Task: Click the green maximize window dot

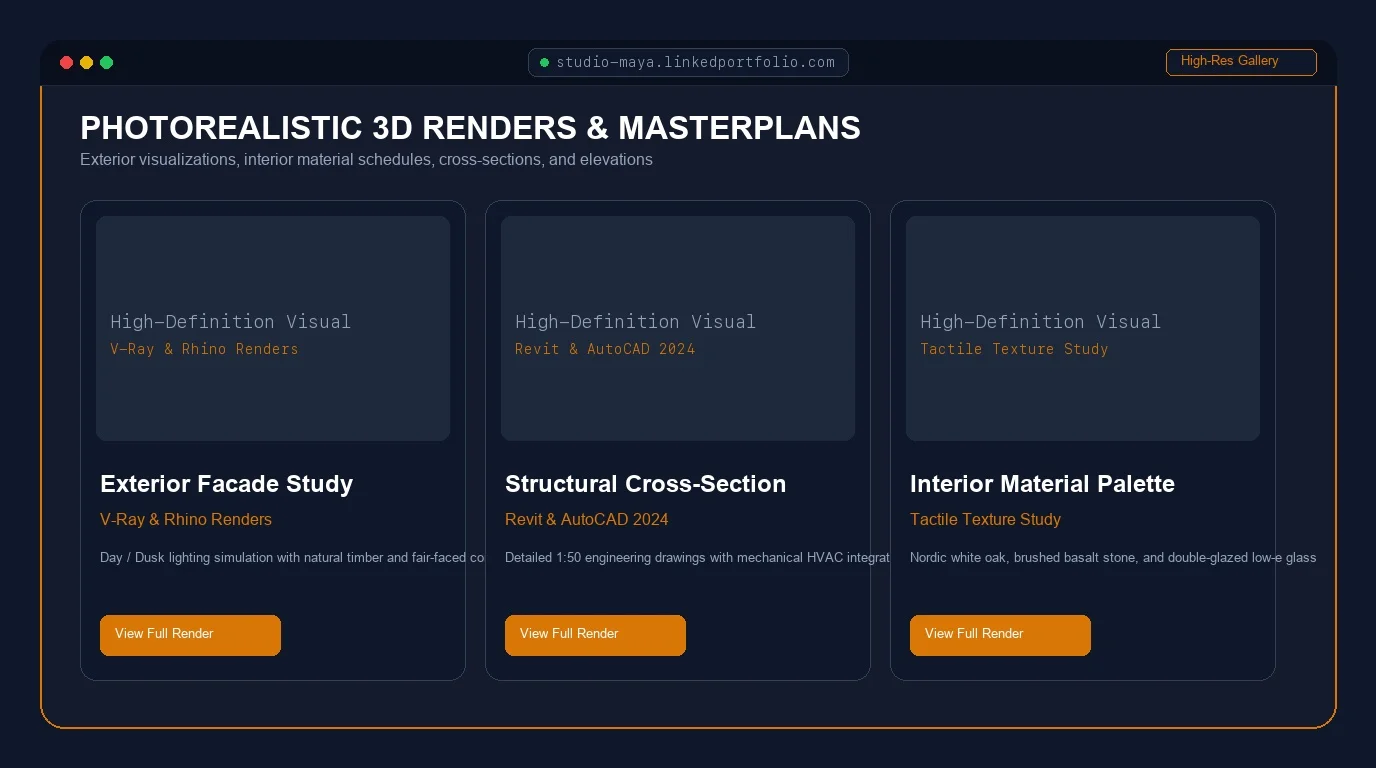Action: (x=107, y=63)
